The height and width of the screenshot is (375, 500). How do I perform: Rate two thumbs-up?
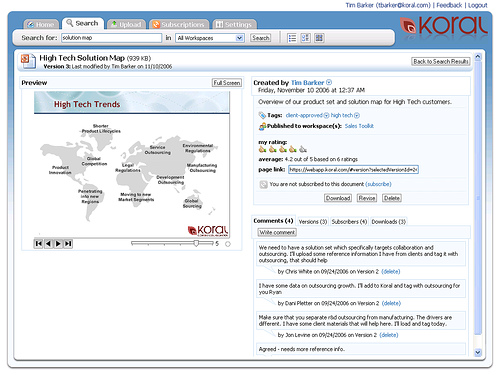coord(273,149)
